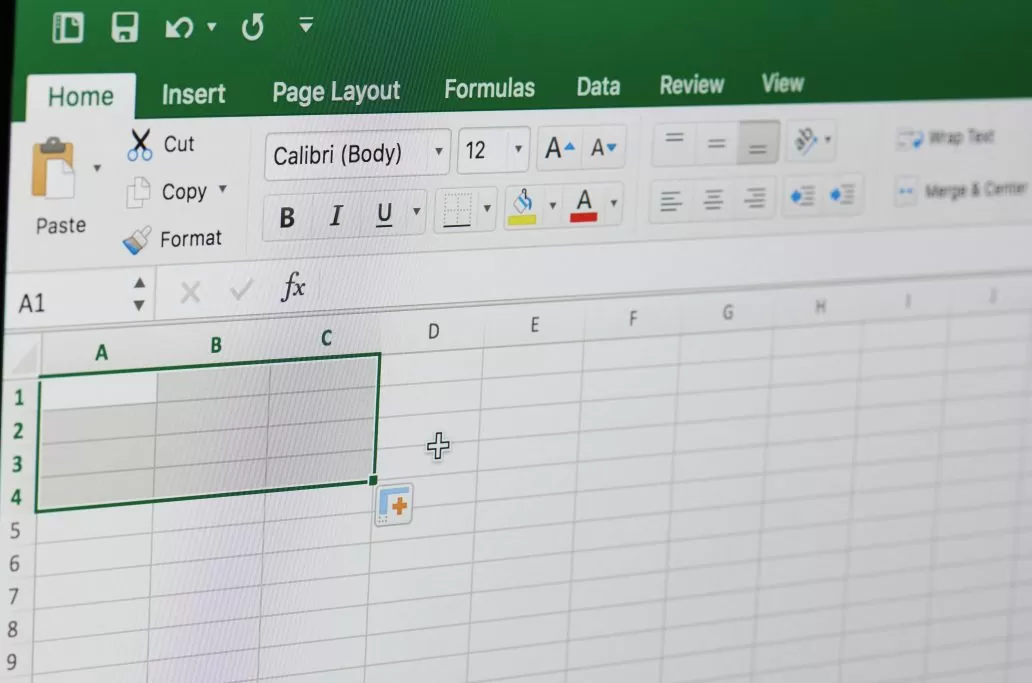Click the Save floppy disk icon
1032x683 pixels.
124,27
